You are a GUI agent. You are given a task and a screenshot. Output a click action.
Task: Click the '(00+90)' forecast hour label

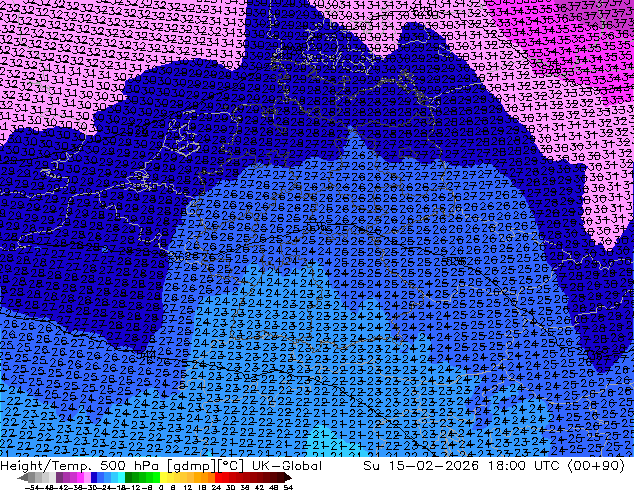596,466
